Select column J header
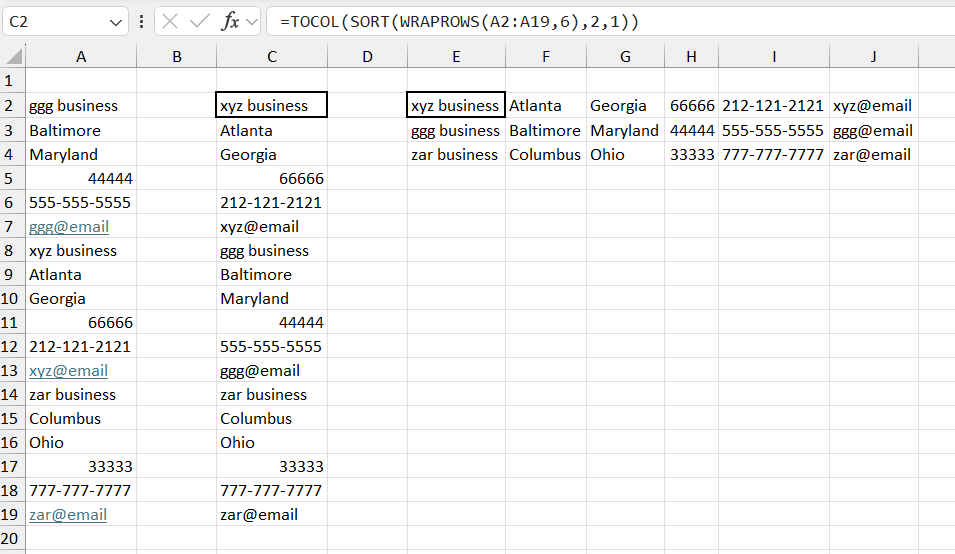The image size is (955, 554). point(873,57)
